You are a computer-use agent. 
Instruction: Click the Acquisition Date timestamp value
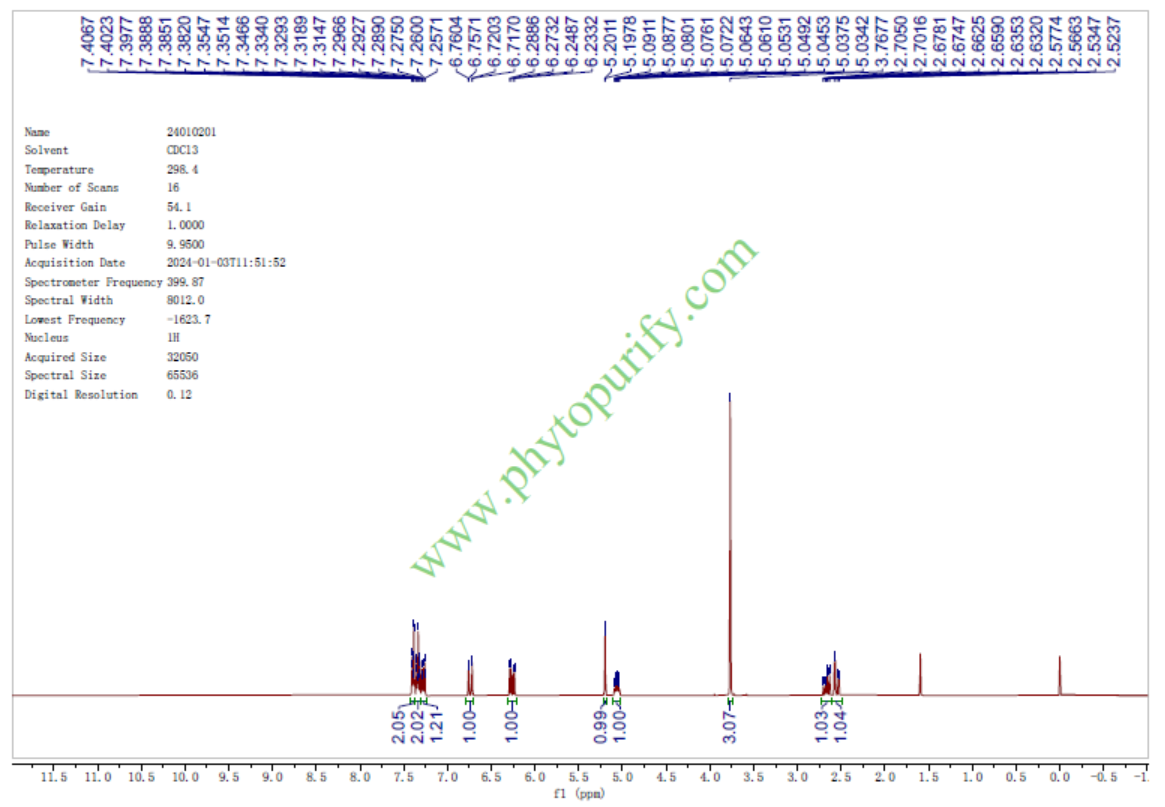[x=227, y=263]
